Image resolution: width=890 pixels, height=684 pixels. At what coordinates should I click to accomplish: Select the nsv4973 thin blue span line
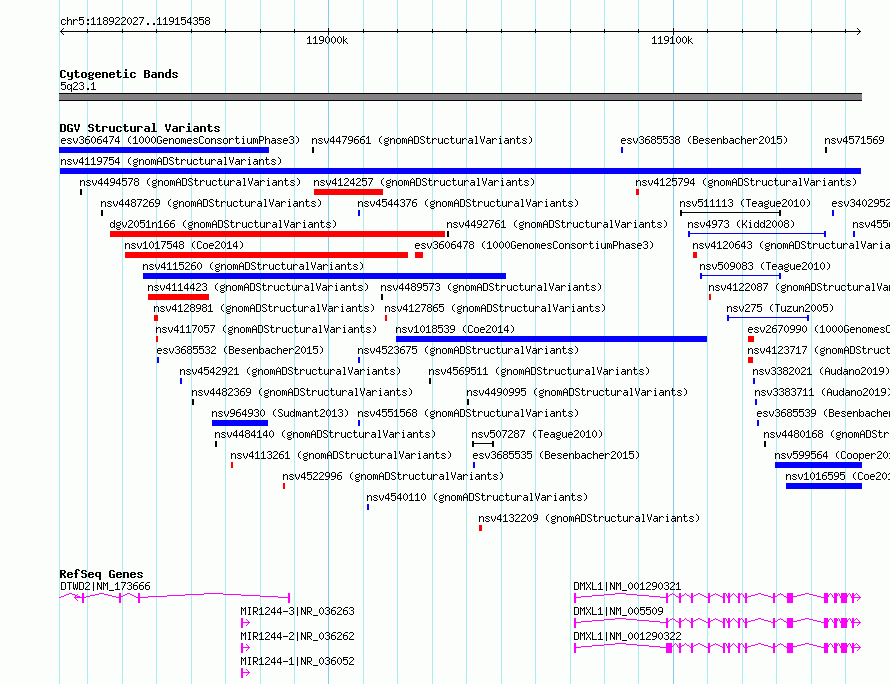[757, 234]
